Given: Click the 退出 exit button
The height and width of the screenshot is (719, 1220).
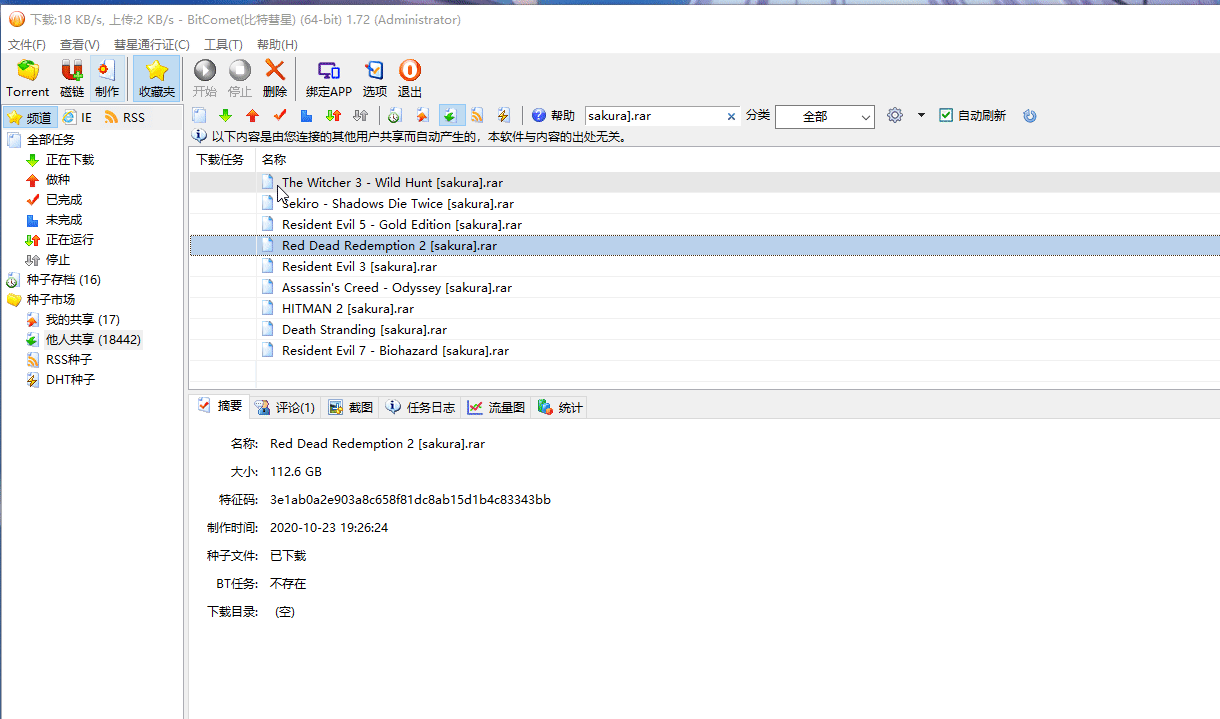Looking at the screenshot, I should tap(410, 79).
